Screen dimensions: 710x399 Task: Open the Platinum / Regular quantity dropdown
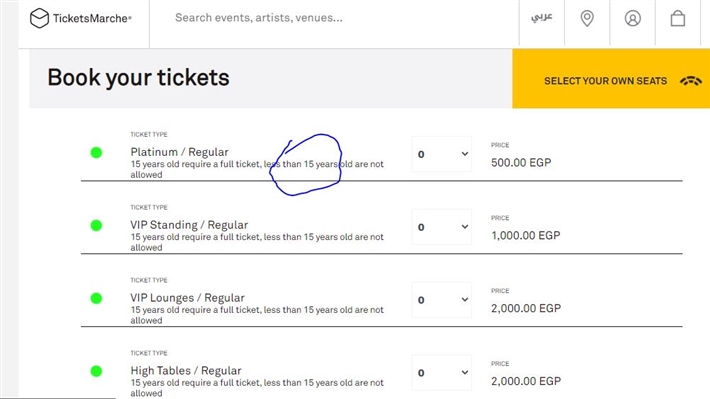click(x=442, y=154)
